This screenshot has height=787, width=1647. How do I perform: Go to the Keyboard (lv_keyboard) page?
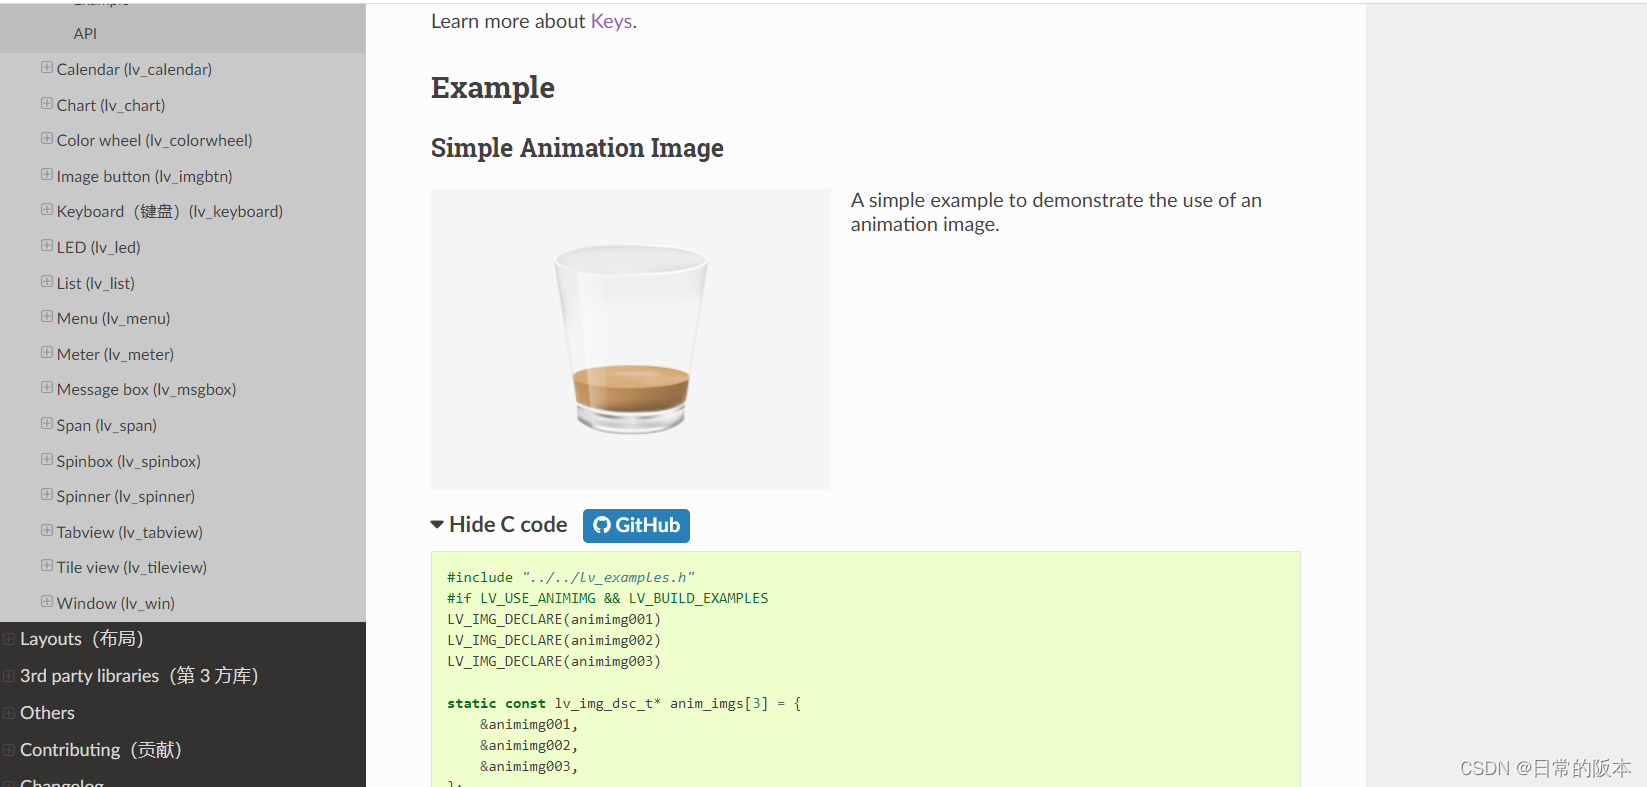[170, 211]
